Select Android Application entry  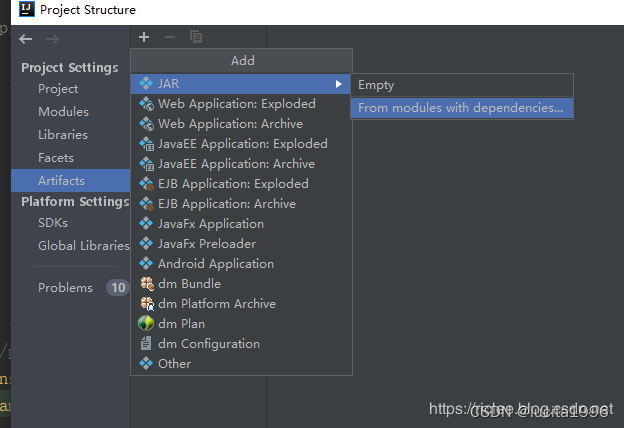[241, 263]
